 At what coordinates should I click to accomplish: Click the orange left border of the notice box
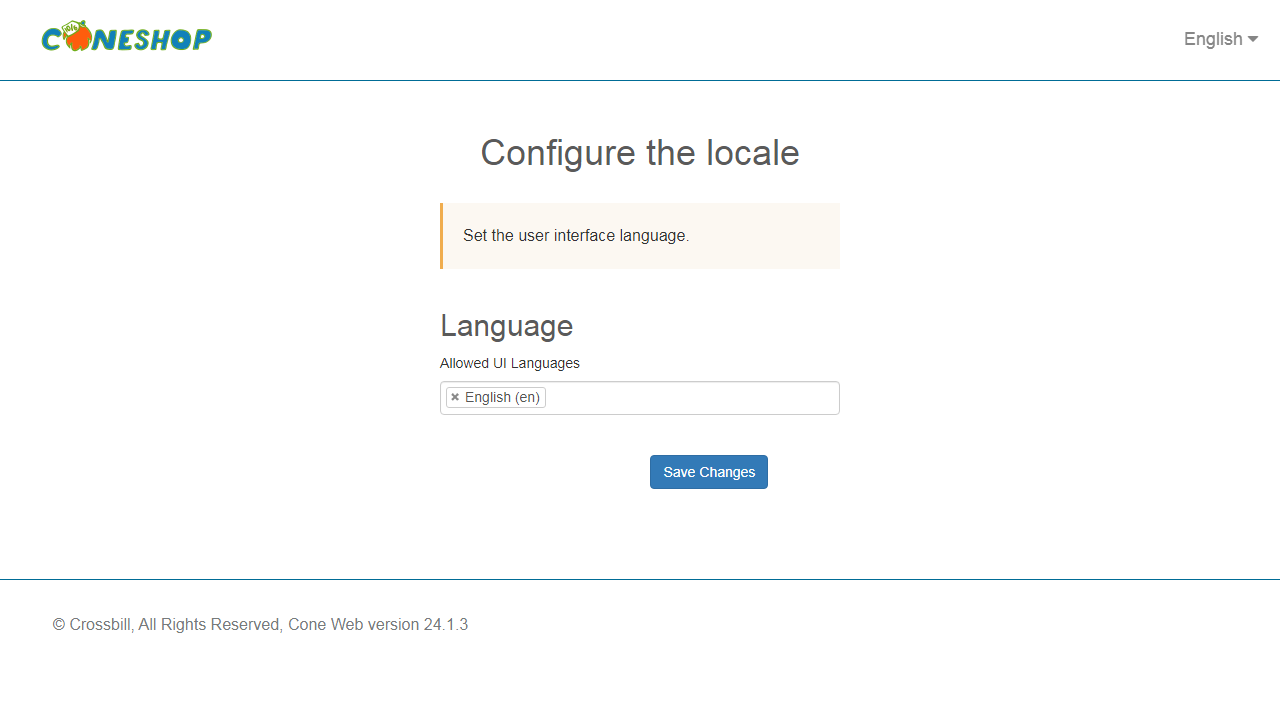pos(441,236)
